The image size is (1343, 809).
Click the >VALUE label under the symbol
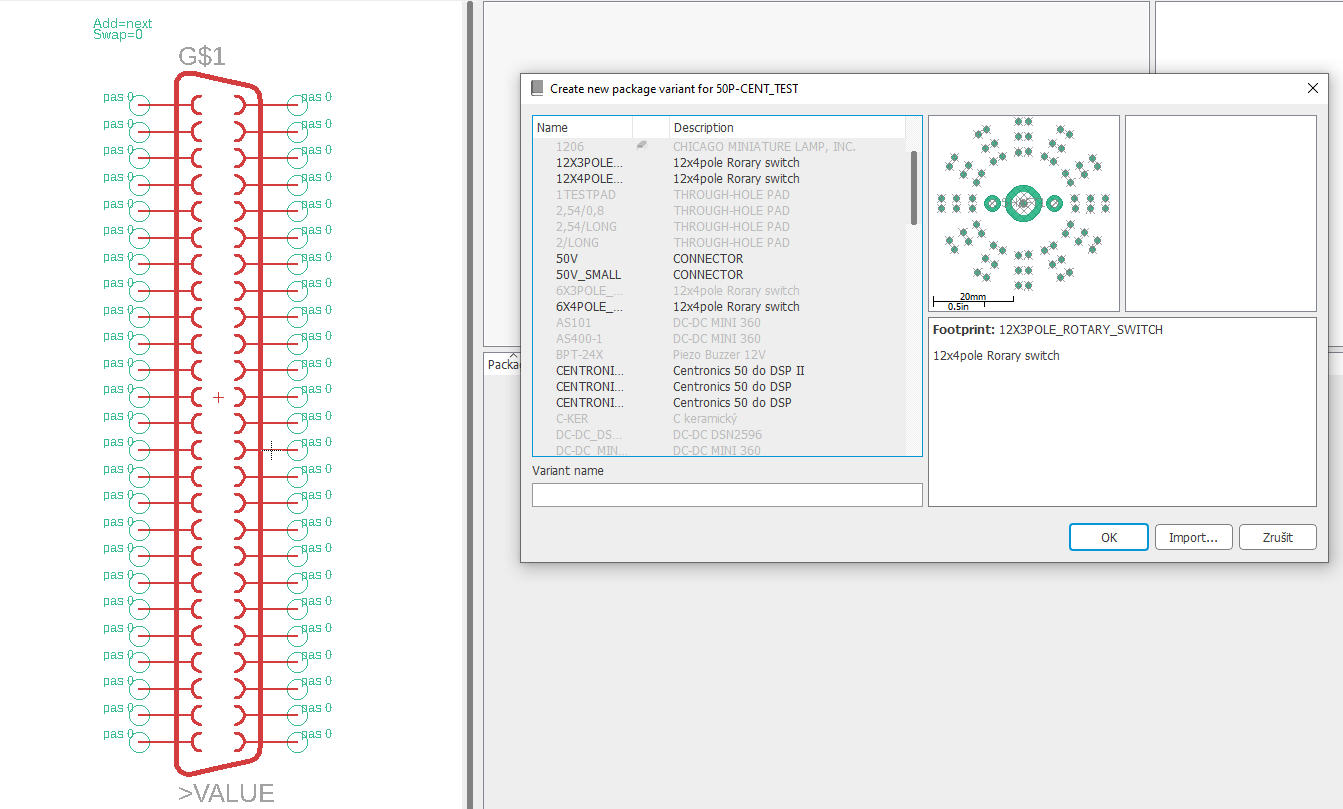[x=226, y=793]
